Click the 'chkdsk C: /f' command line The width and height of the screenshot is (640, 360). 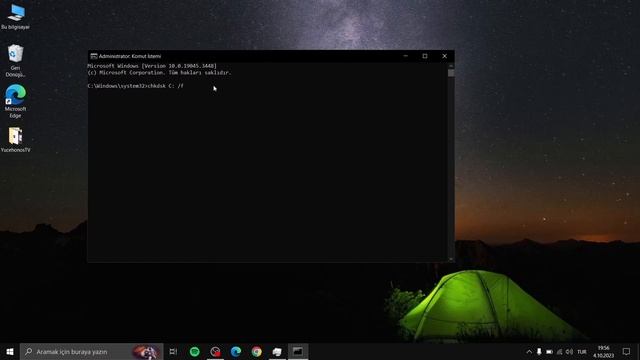[x=136, y=86]
